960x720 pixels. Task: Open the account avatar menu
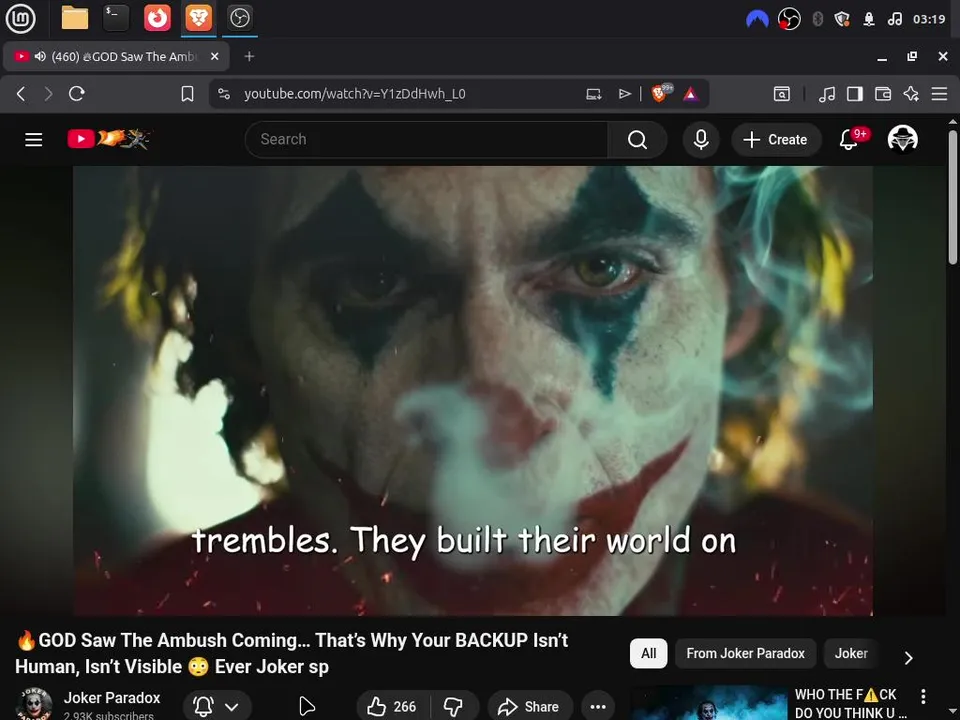(902, 140)
